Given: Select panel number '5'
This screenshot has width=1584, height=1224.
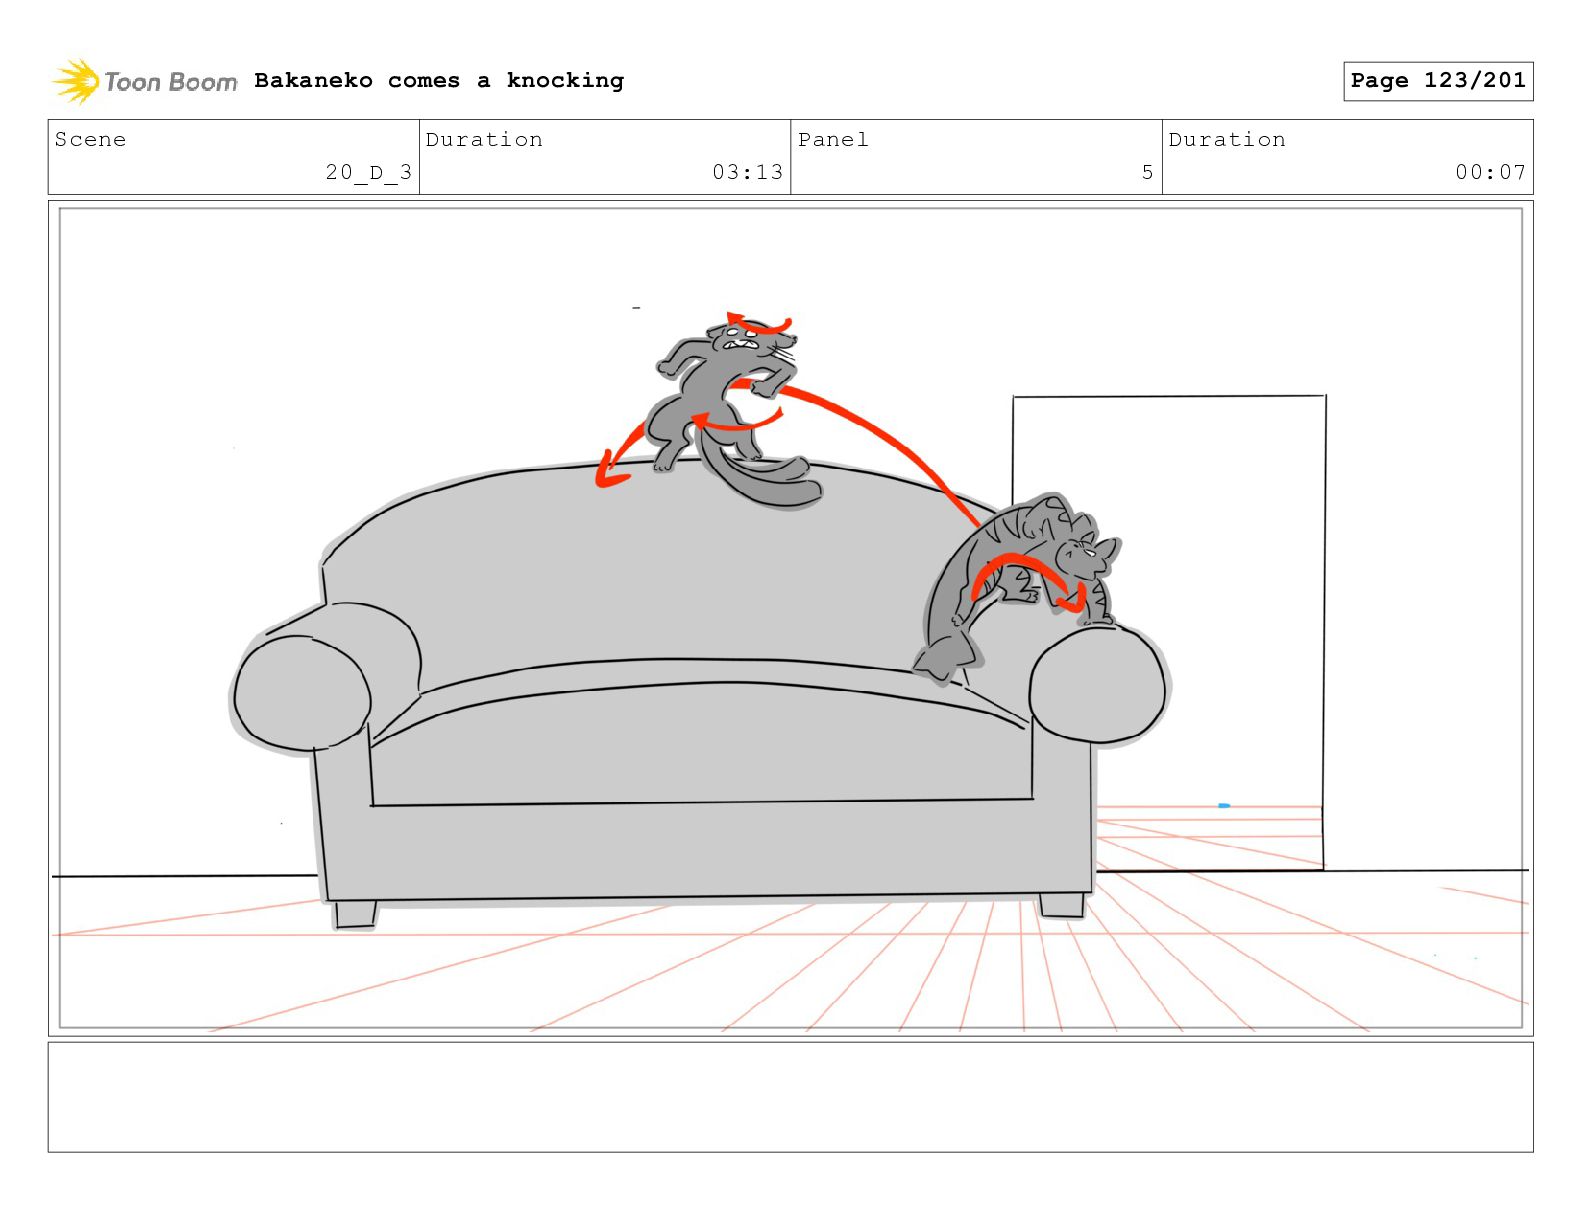Looking at the screenshot, I should pyautogui.click(x=1147, y=172).
